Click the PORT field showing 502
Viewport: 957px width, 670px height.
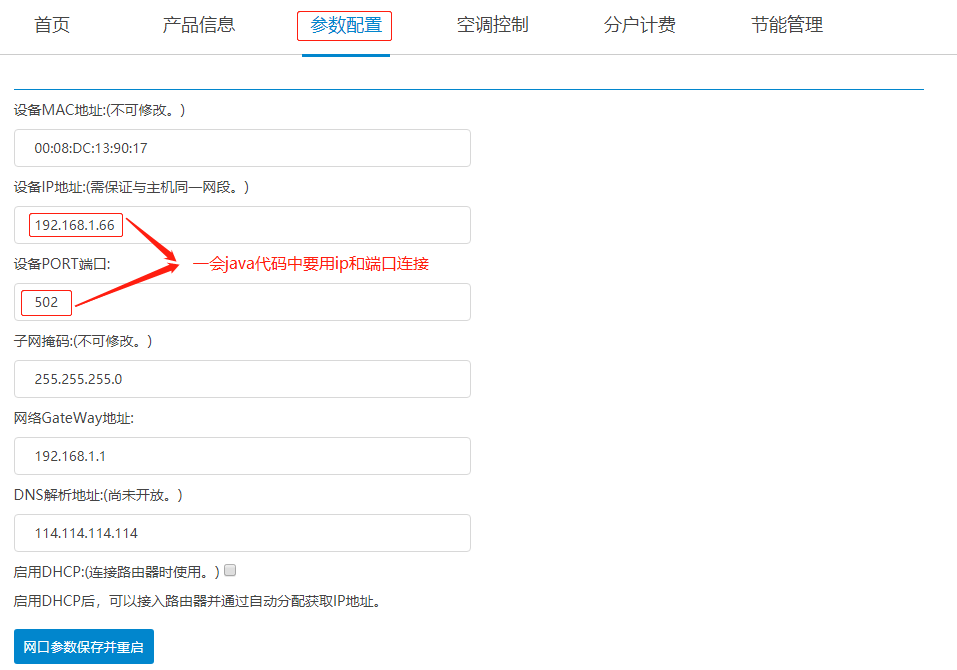(x=242, y=302)
